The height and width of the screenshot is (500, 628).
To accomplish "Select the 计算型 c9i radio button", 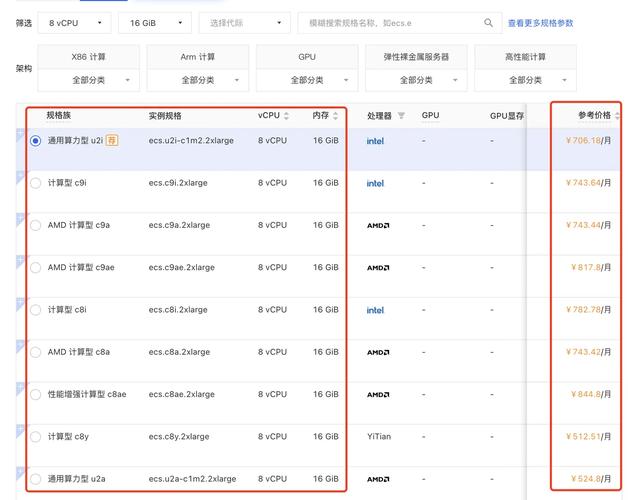I will click(x=36, y=183).
